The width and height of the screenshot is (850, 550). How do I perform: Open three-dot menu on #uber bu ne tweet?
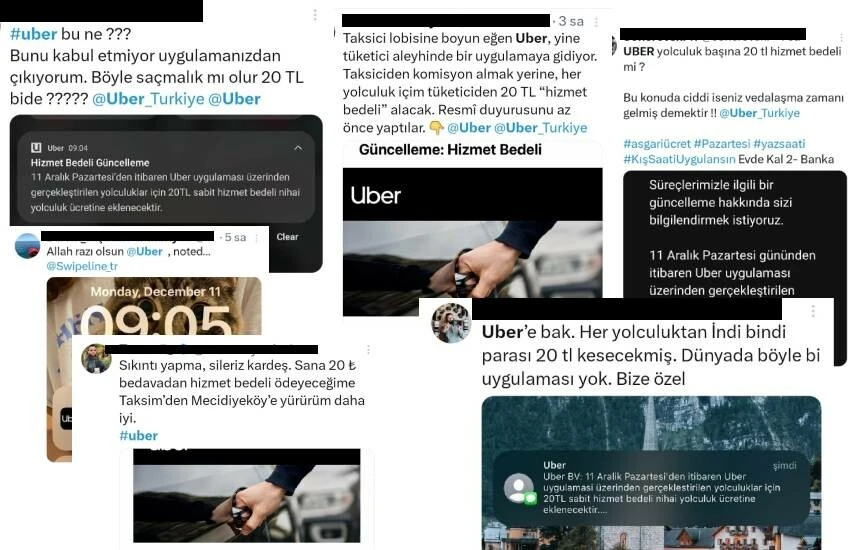[315, 15]
